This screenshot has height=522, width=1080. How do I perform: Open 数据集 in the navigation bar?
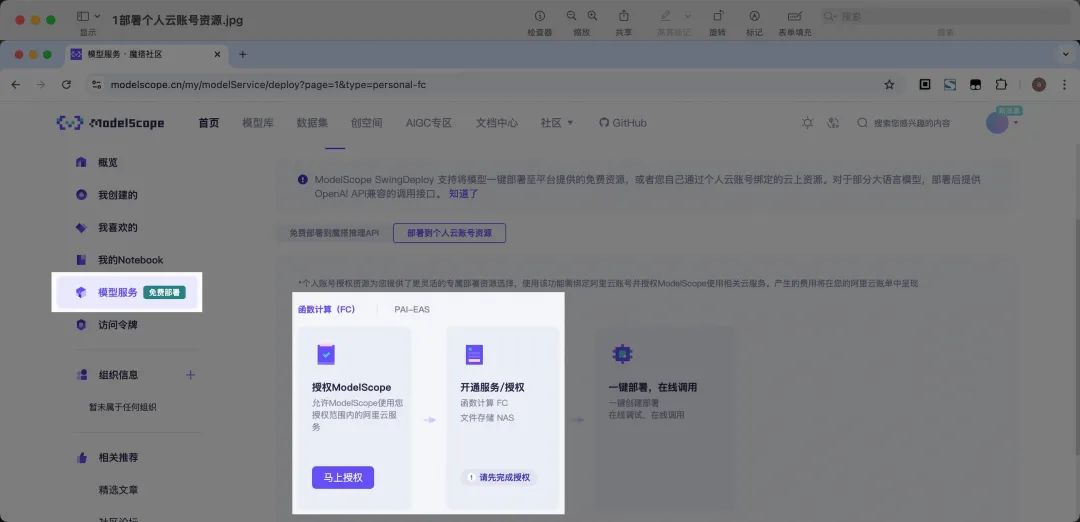(x=312, y=123)
